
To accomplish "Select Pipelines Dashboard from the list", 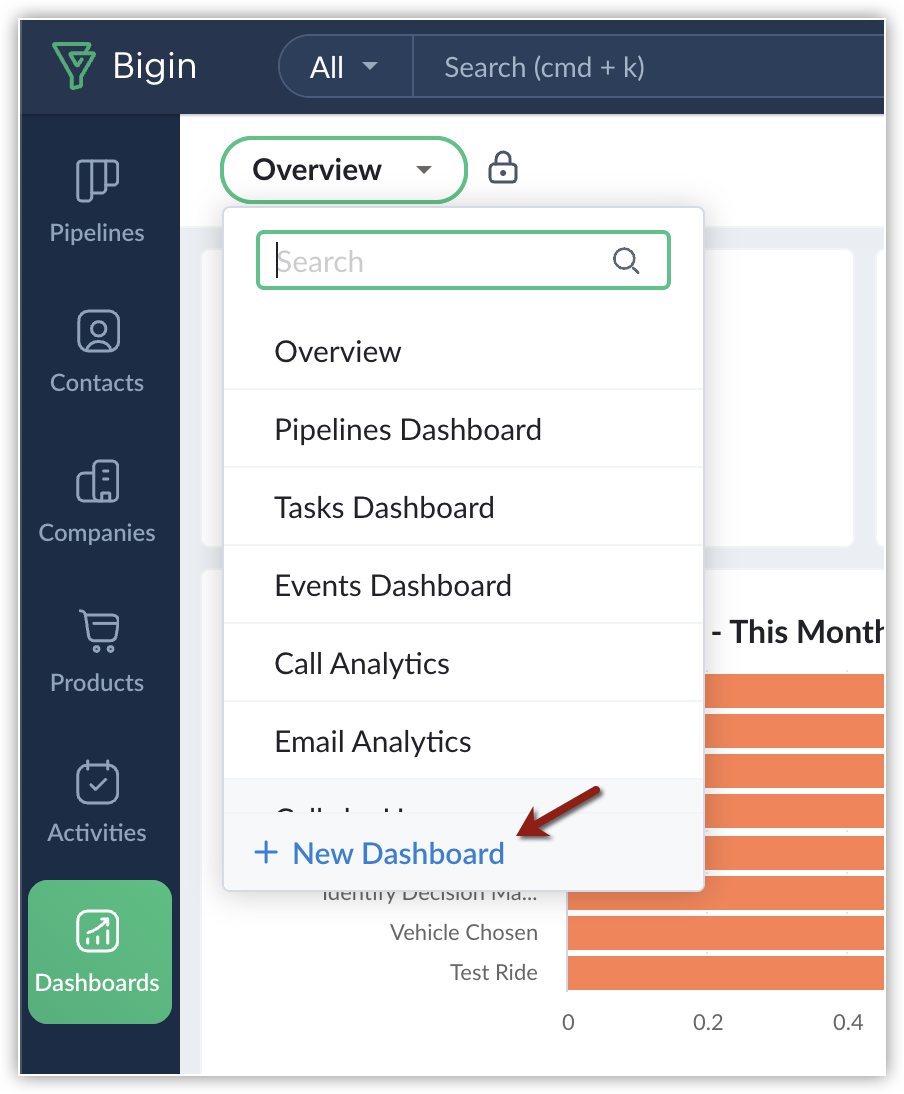I will point(463,429).
